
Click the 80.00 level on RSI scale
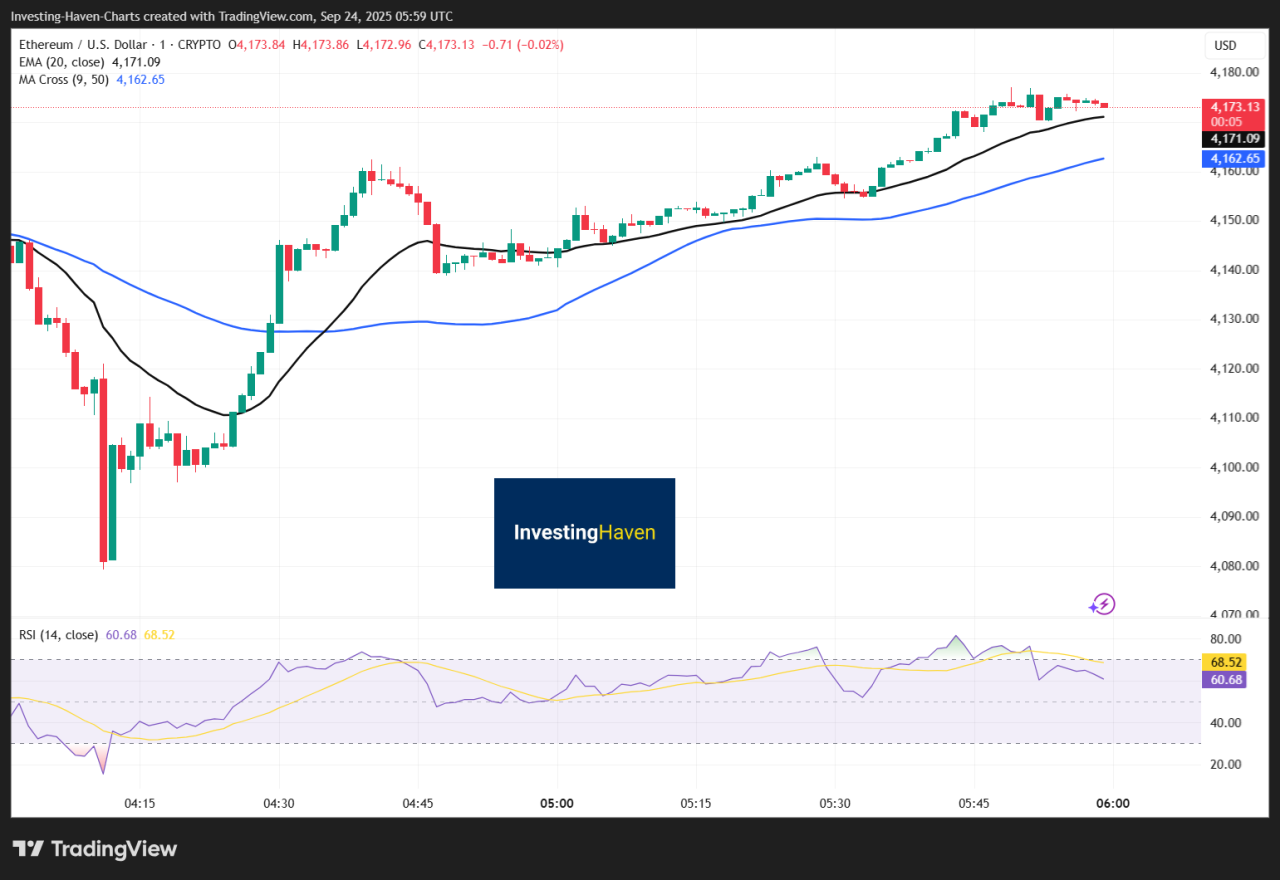click(1226, 639)
